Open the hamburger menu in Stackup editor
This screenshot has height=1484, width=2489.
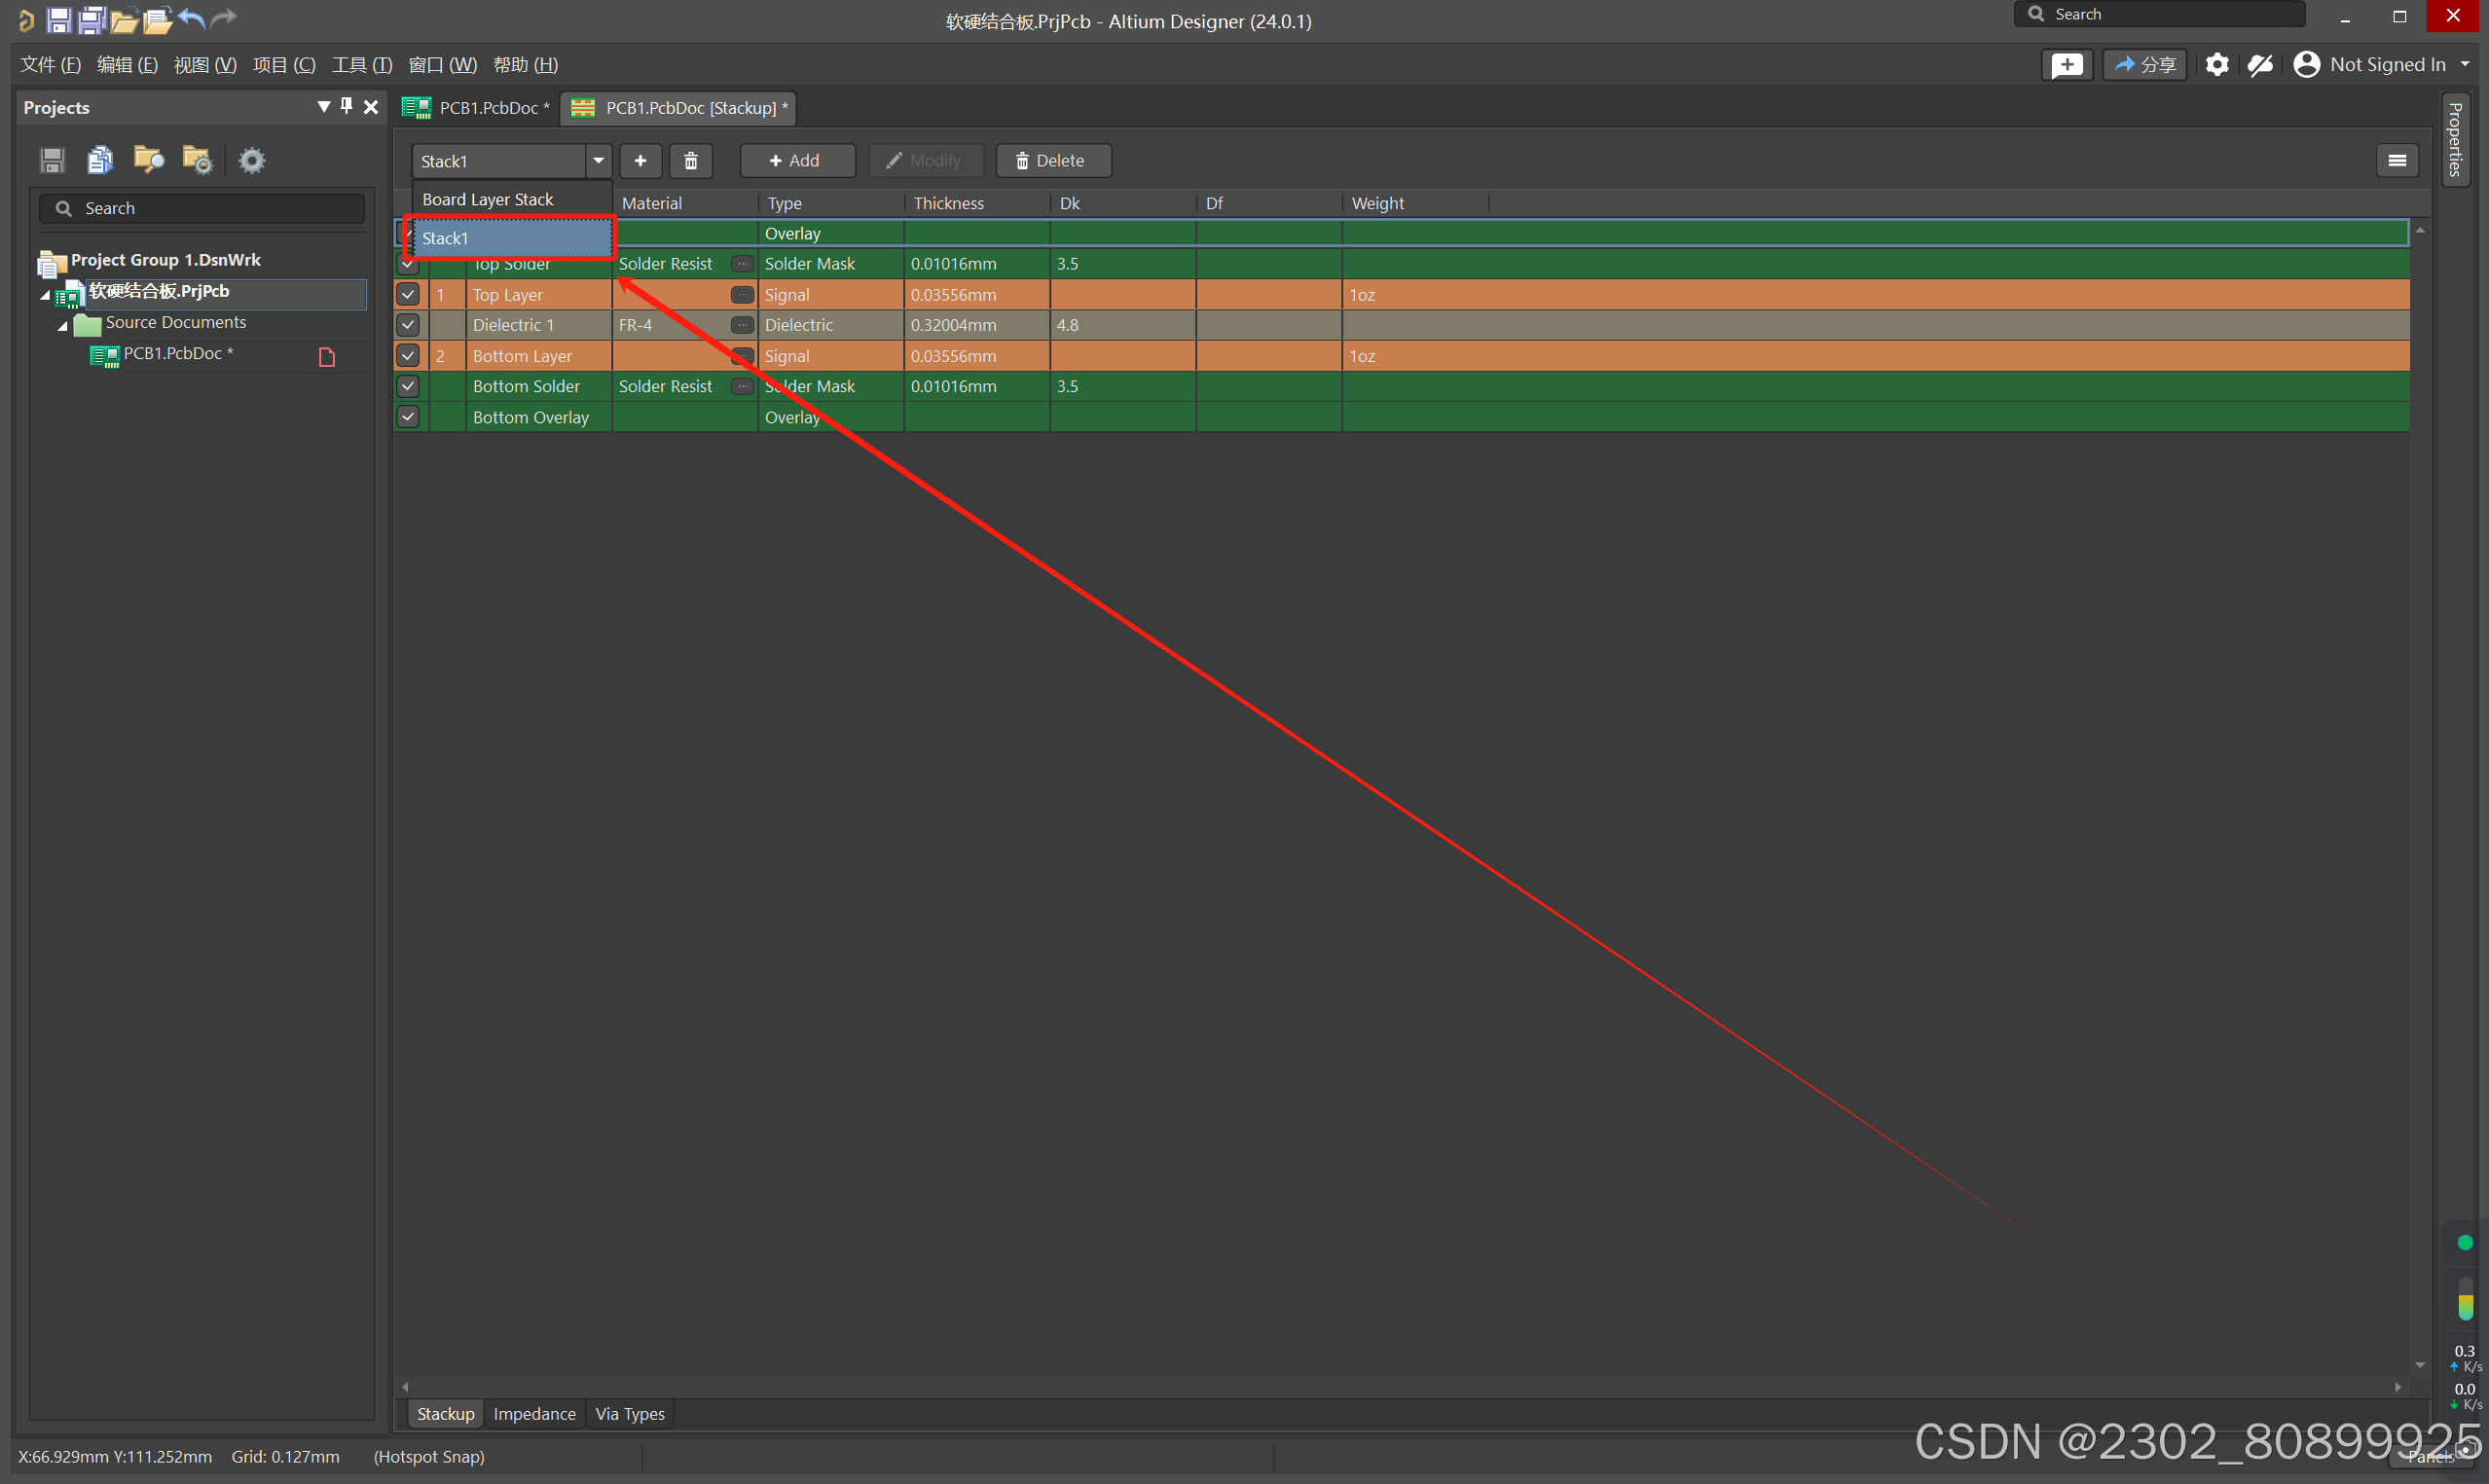(x=2397, y=161)
